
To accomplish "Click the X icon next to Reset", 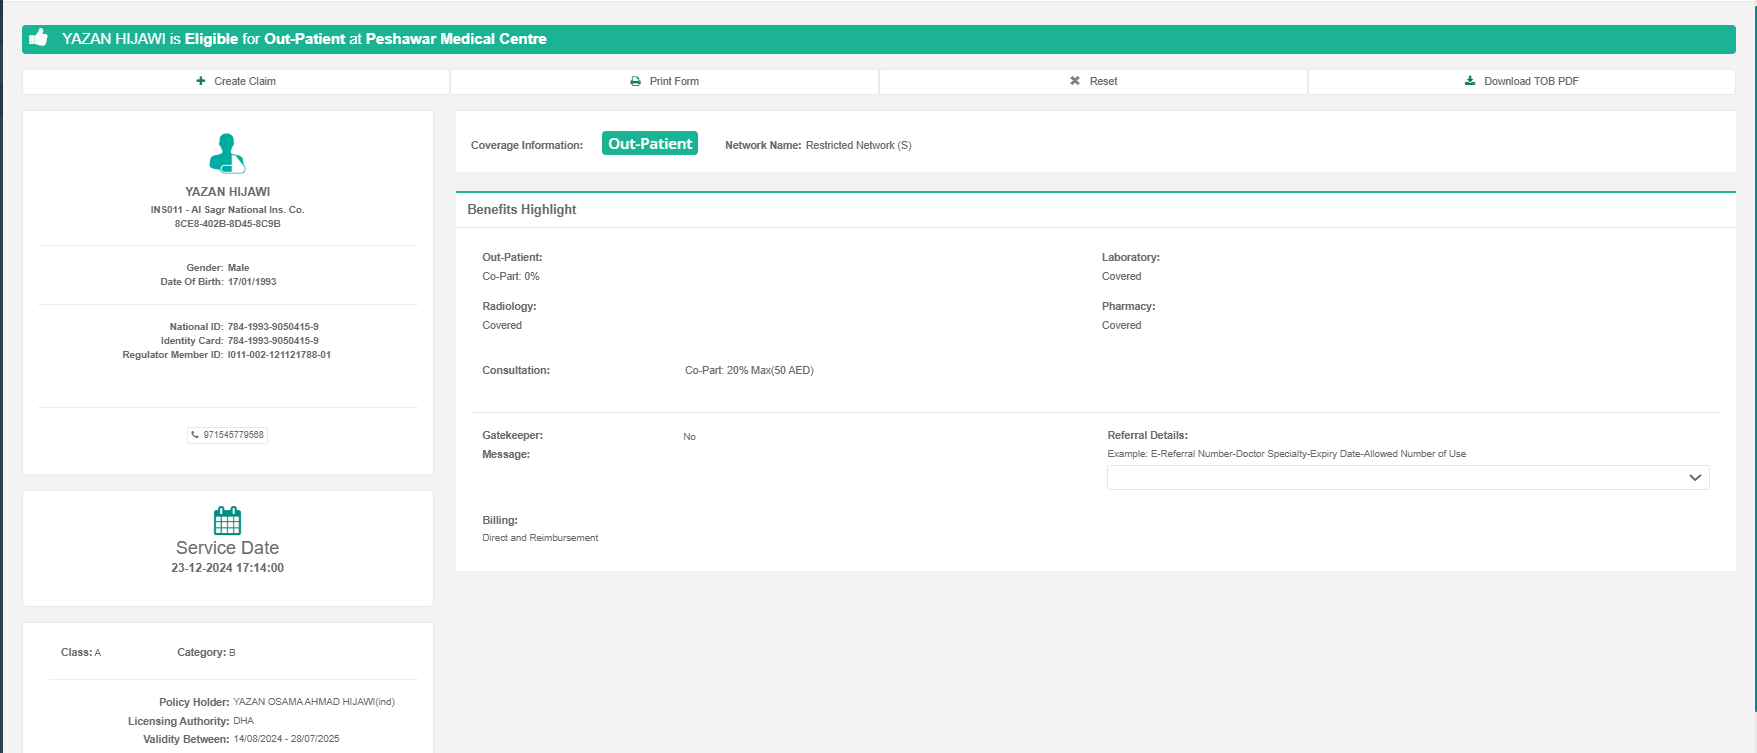I will [x=1075, y=81].
